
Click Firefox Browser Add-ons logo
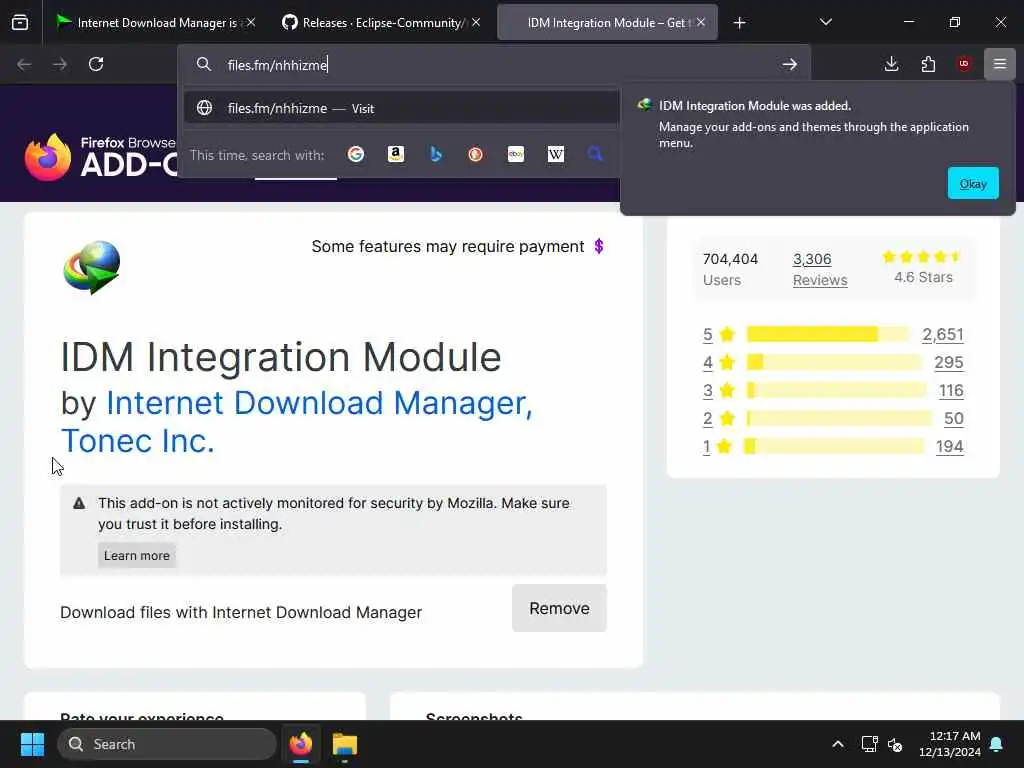[x=101, y=157]
